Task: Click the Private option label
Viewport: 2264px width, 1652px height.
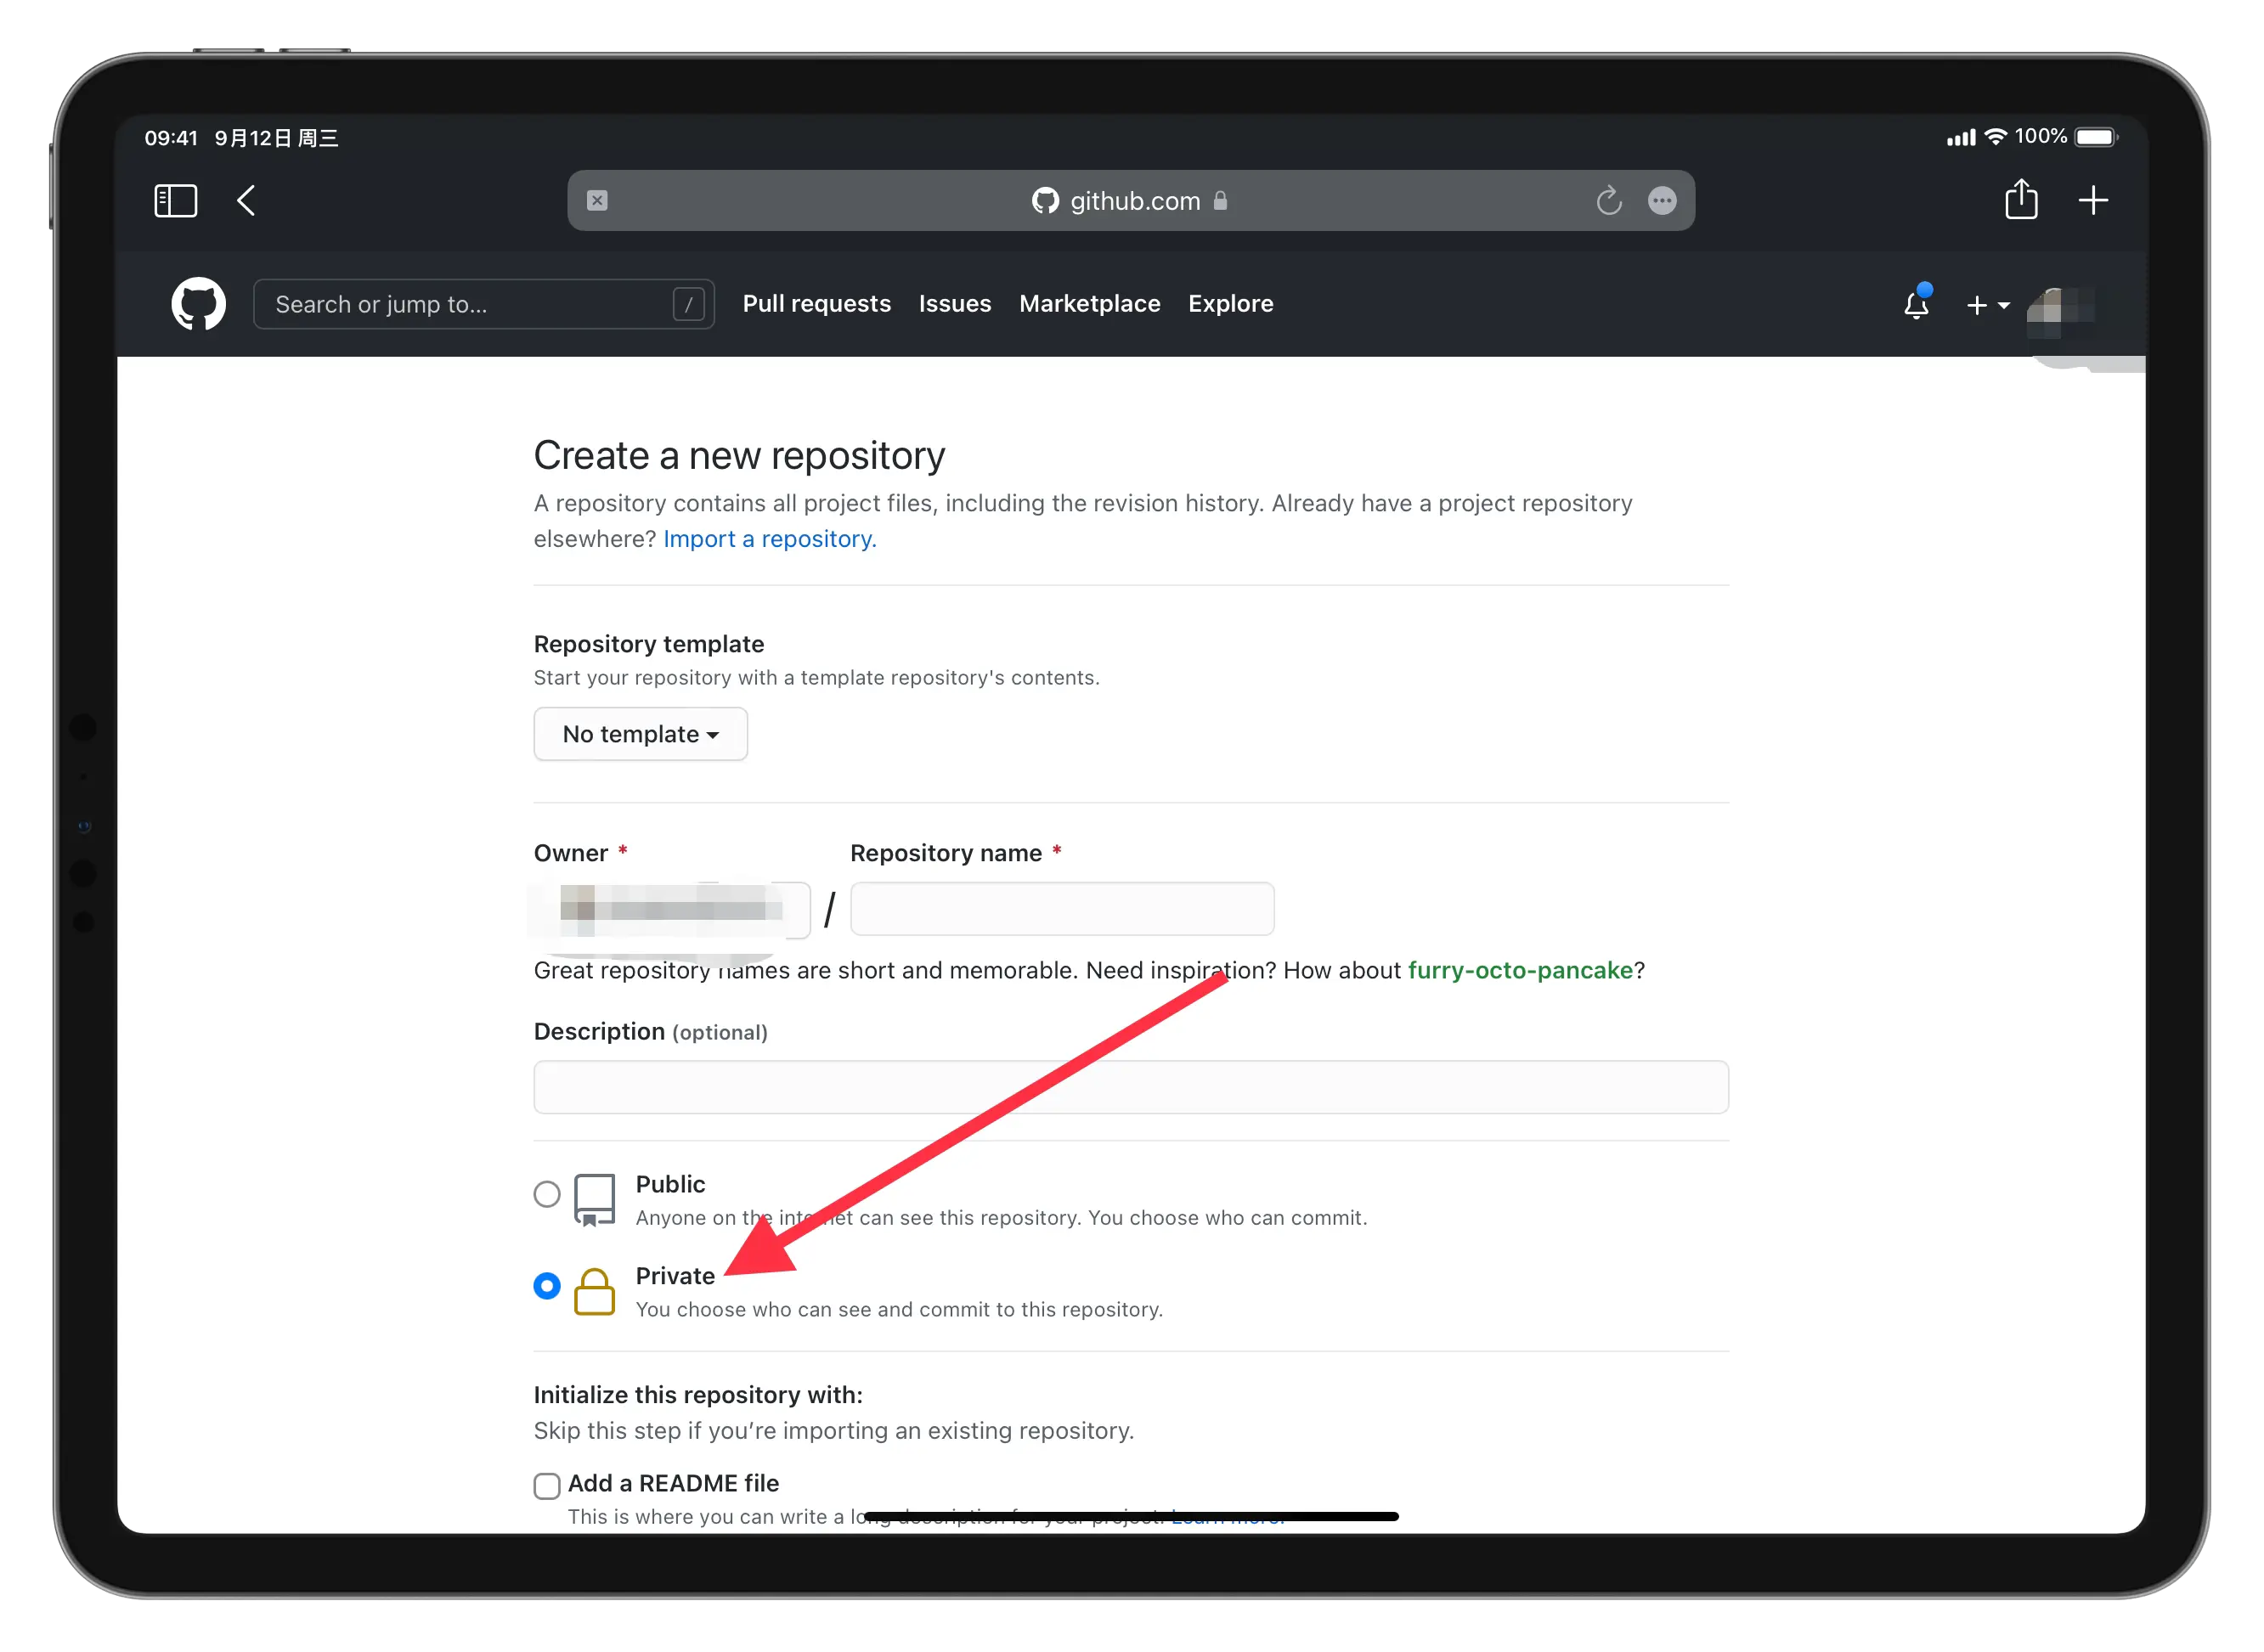Action: point(675,1277)
